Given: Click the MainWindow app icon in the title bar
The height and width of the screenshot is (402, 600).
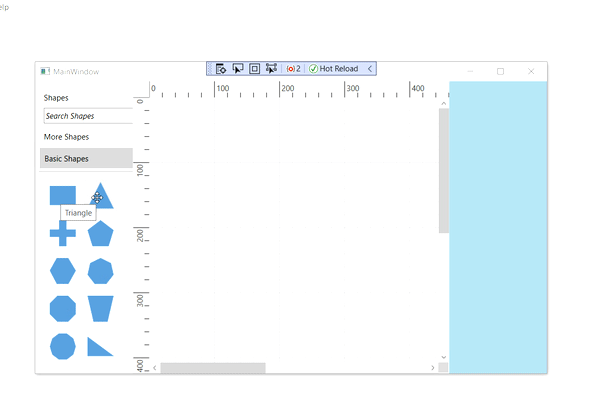Looking at the screenshot, I should click(45, 72).
